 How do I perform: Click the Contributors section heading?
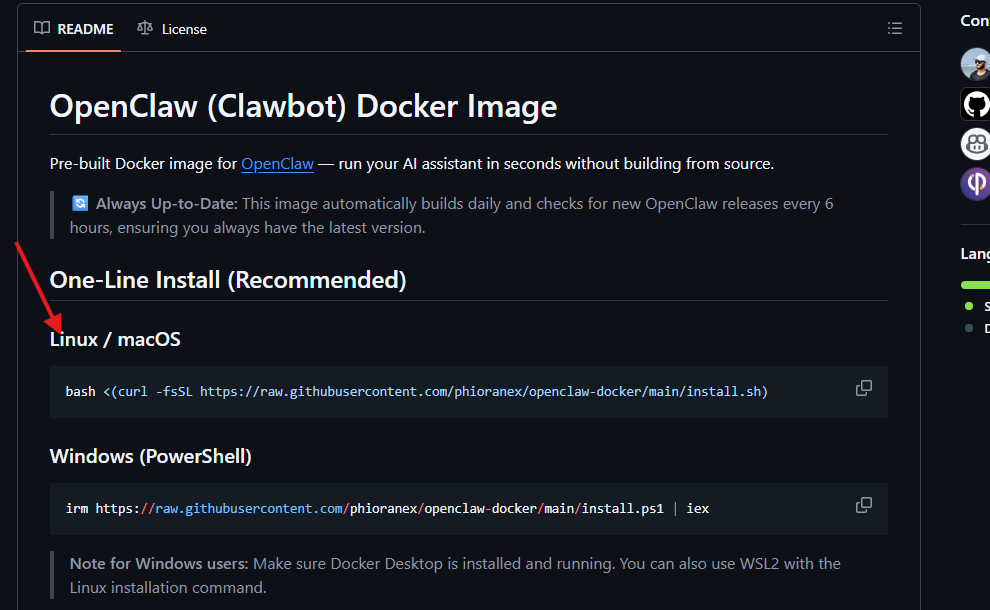click(x=975, y=20)
